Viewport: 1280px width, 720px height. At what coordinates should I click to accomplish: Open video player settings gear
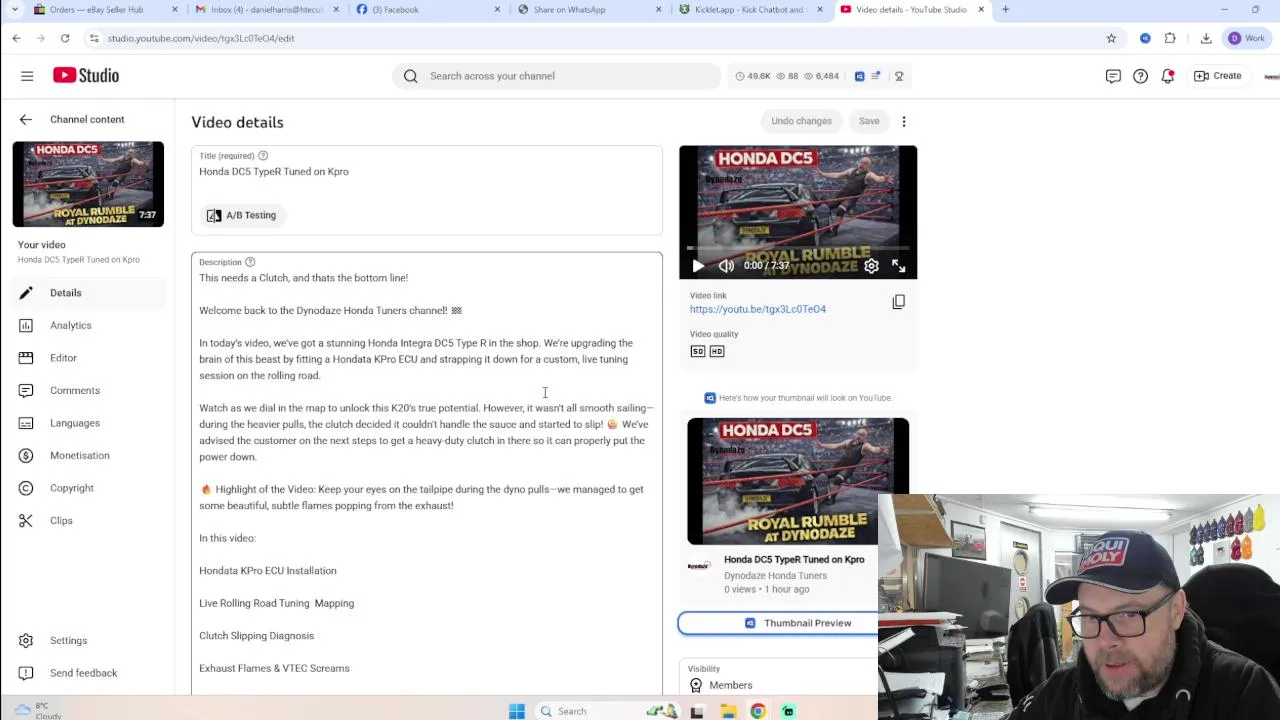tap(871, 266)
